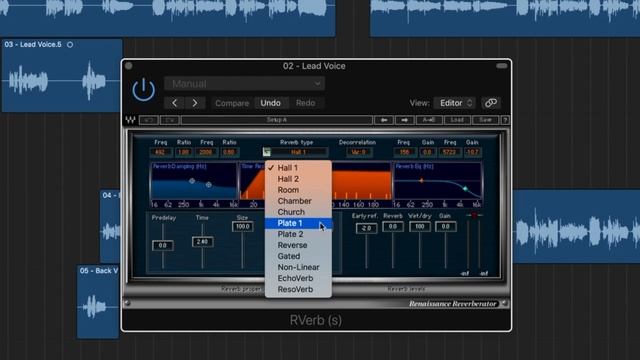Click the first EQ Freq value field

[x=404, y=152]
